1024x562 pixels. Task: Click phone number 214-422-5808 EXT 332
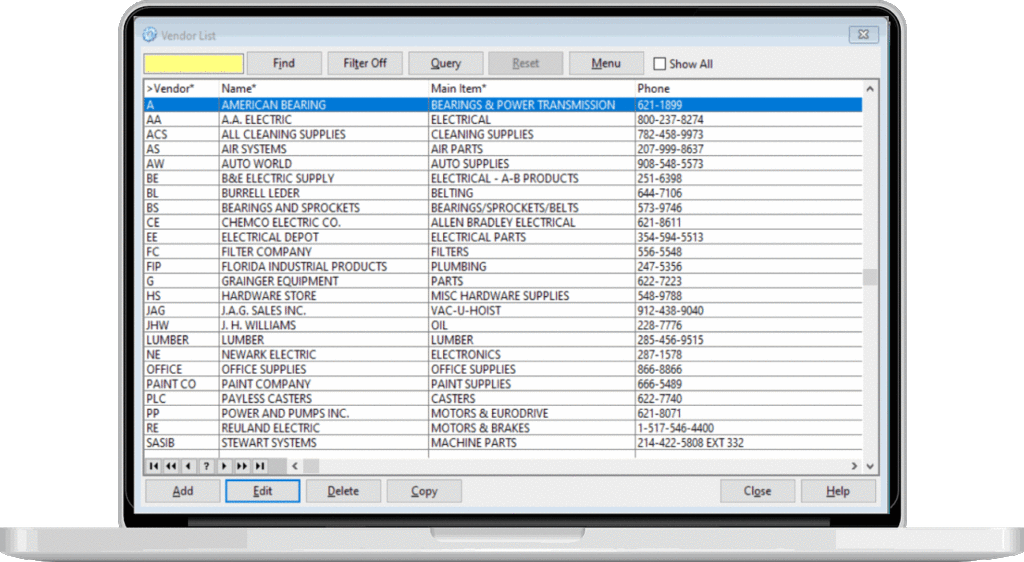748,443
